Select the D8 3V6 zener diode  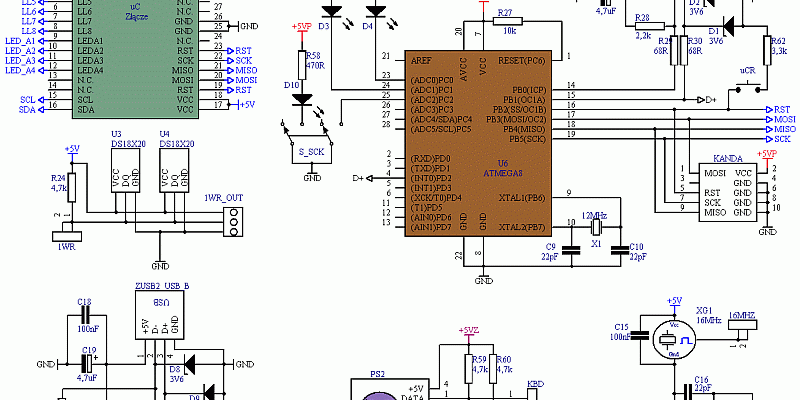(x=188, y=360)
